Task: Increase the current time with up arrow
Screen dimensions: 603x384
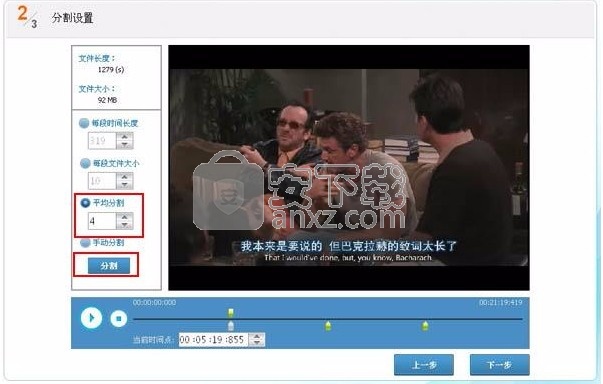Action: point(257,336)
